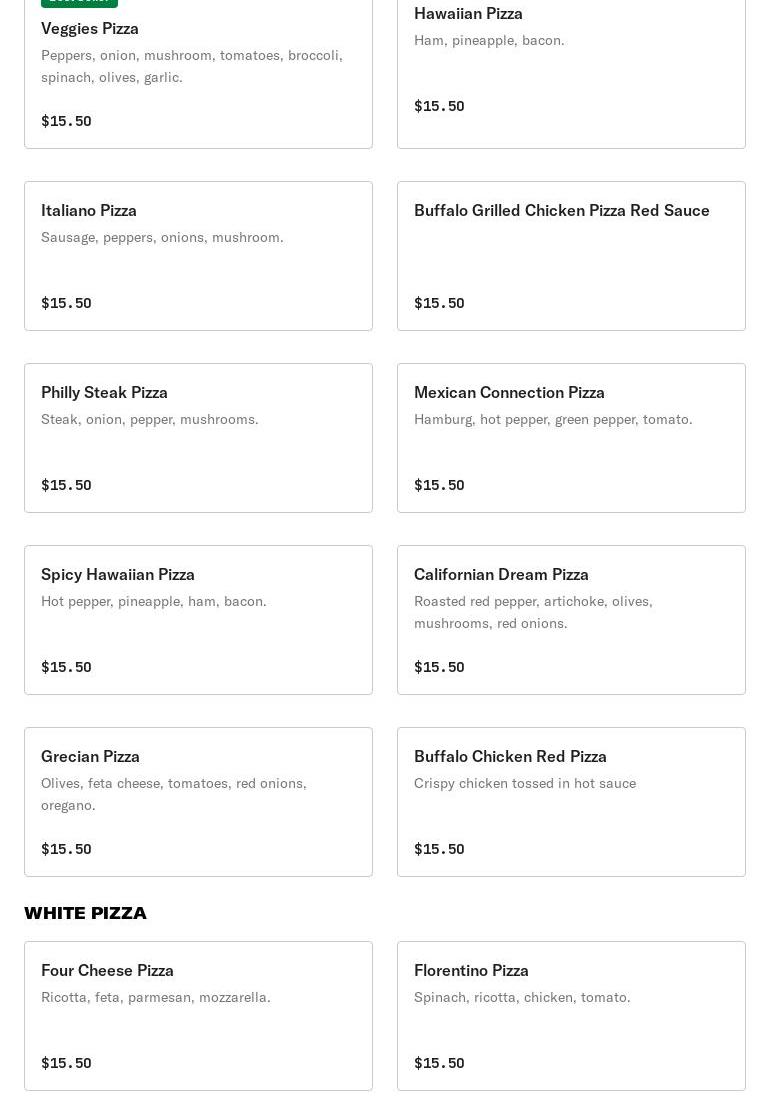Choose Buffalo Grilled Chicken Pizza Red Sauce

pos(571,256)
